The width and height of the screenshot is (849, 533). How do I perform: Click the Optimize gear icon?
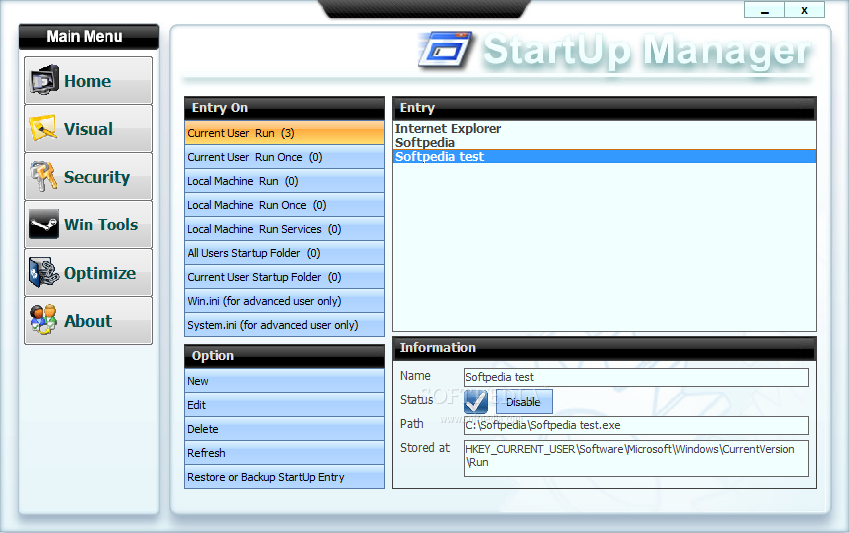(44, 272)
